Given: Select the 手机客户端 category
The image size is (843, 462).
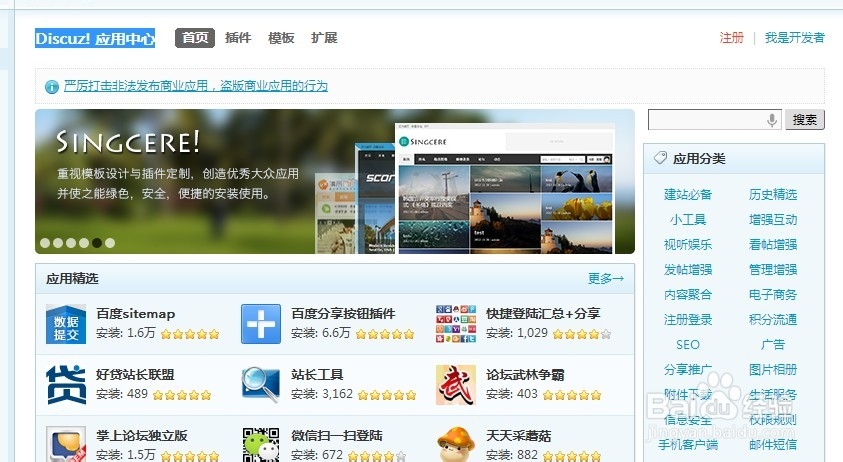Looking at the screenshot, I should (688, 445).
